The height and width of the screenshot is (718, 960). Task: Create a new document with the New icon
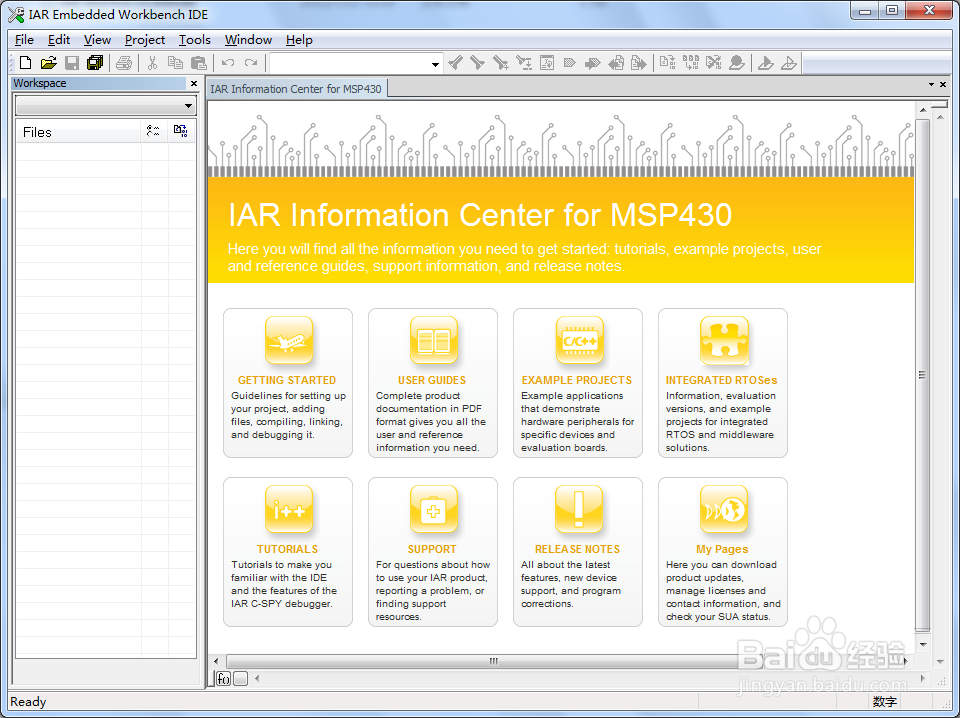click(x=25, y=62)
